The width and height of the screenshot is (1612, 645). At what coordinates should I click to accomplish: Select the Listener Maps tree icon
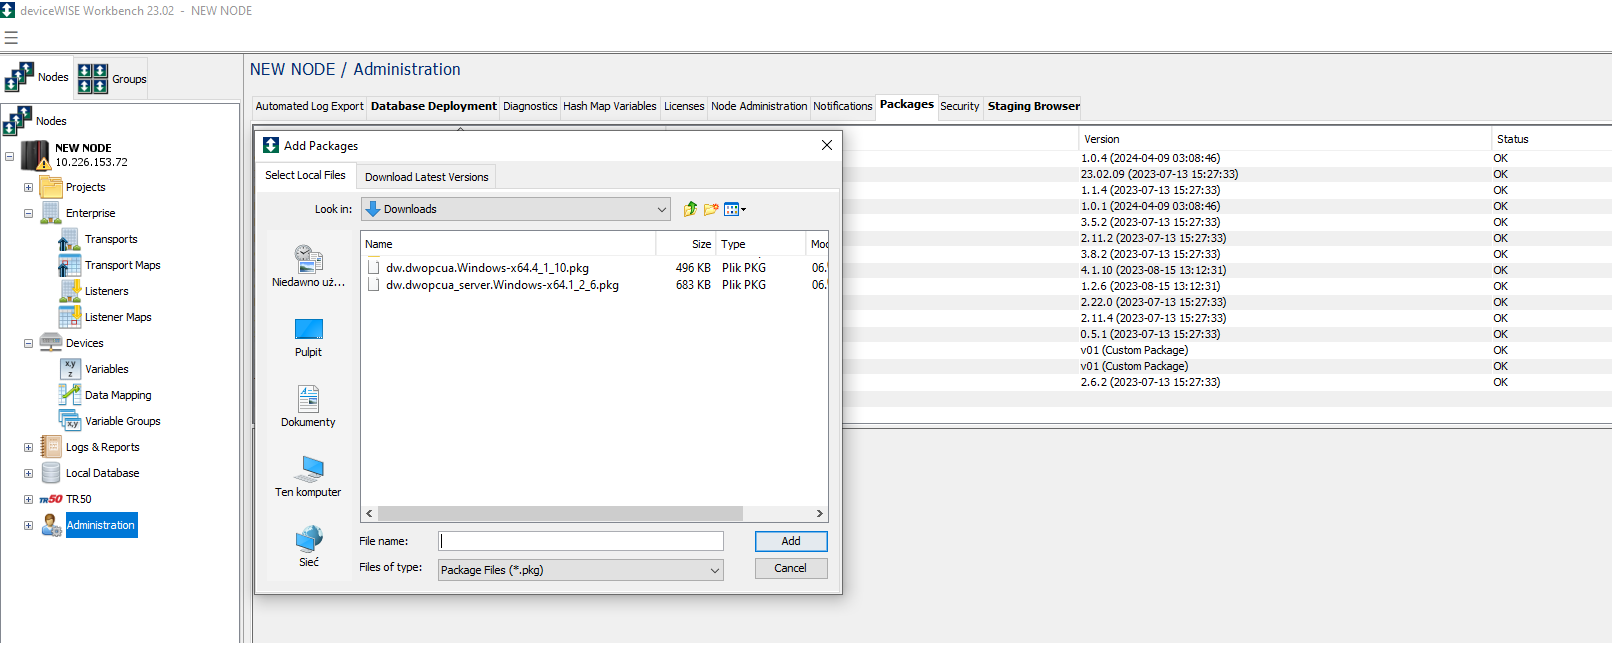[69, 317]
